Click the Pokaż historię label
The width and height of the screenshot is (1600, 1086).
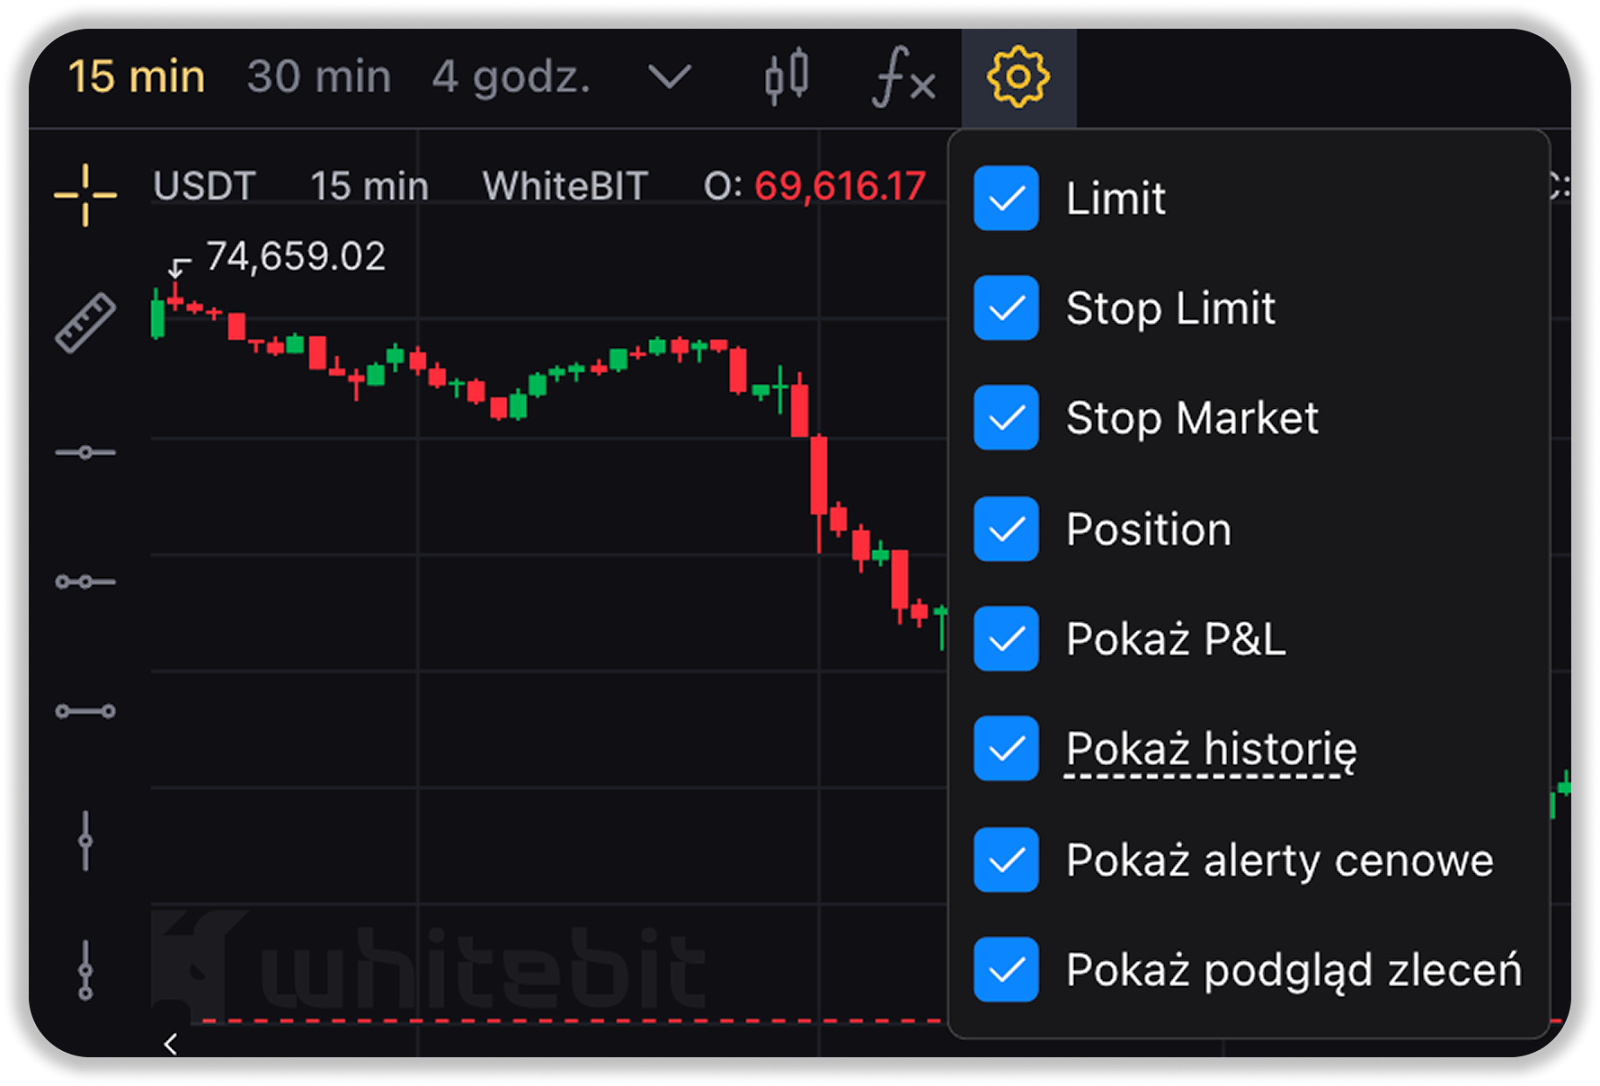pyautogui.click(x=1211, y=749)
